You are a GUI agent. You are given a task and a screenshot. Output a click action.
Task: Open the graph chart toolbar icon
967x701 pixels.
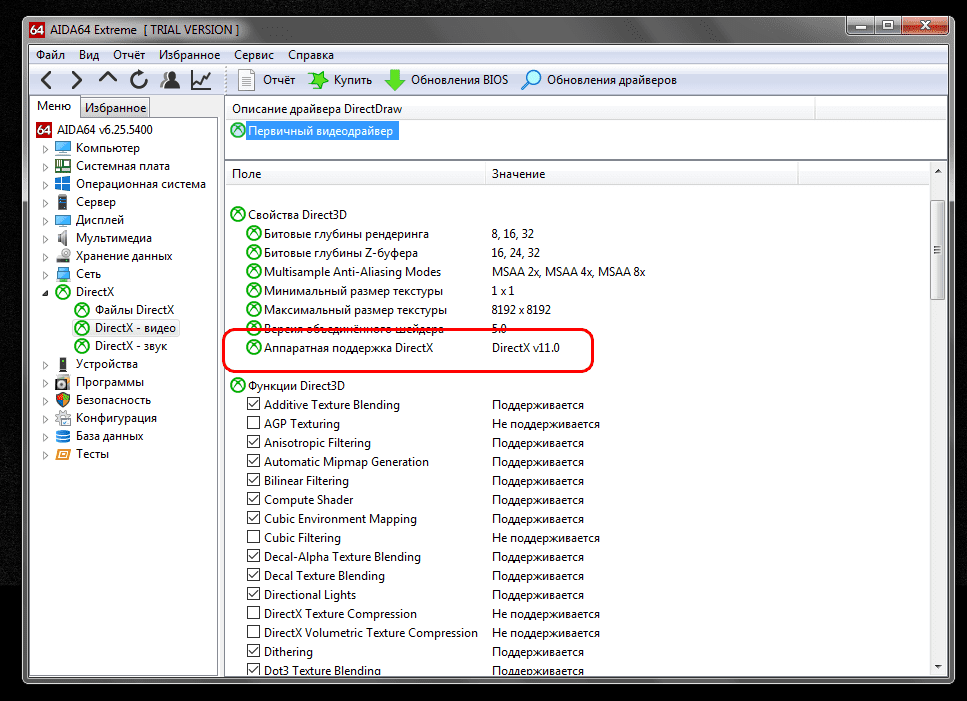pyautogui.click(x=201, y=80)
